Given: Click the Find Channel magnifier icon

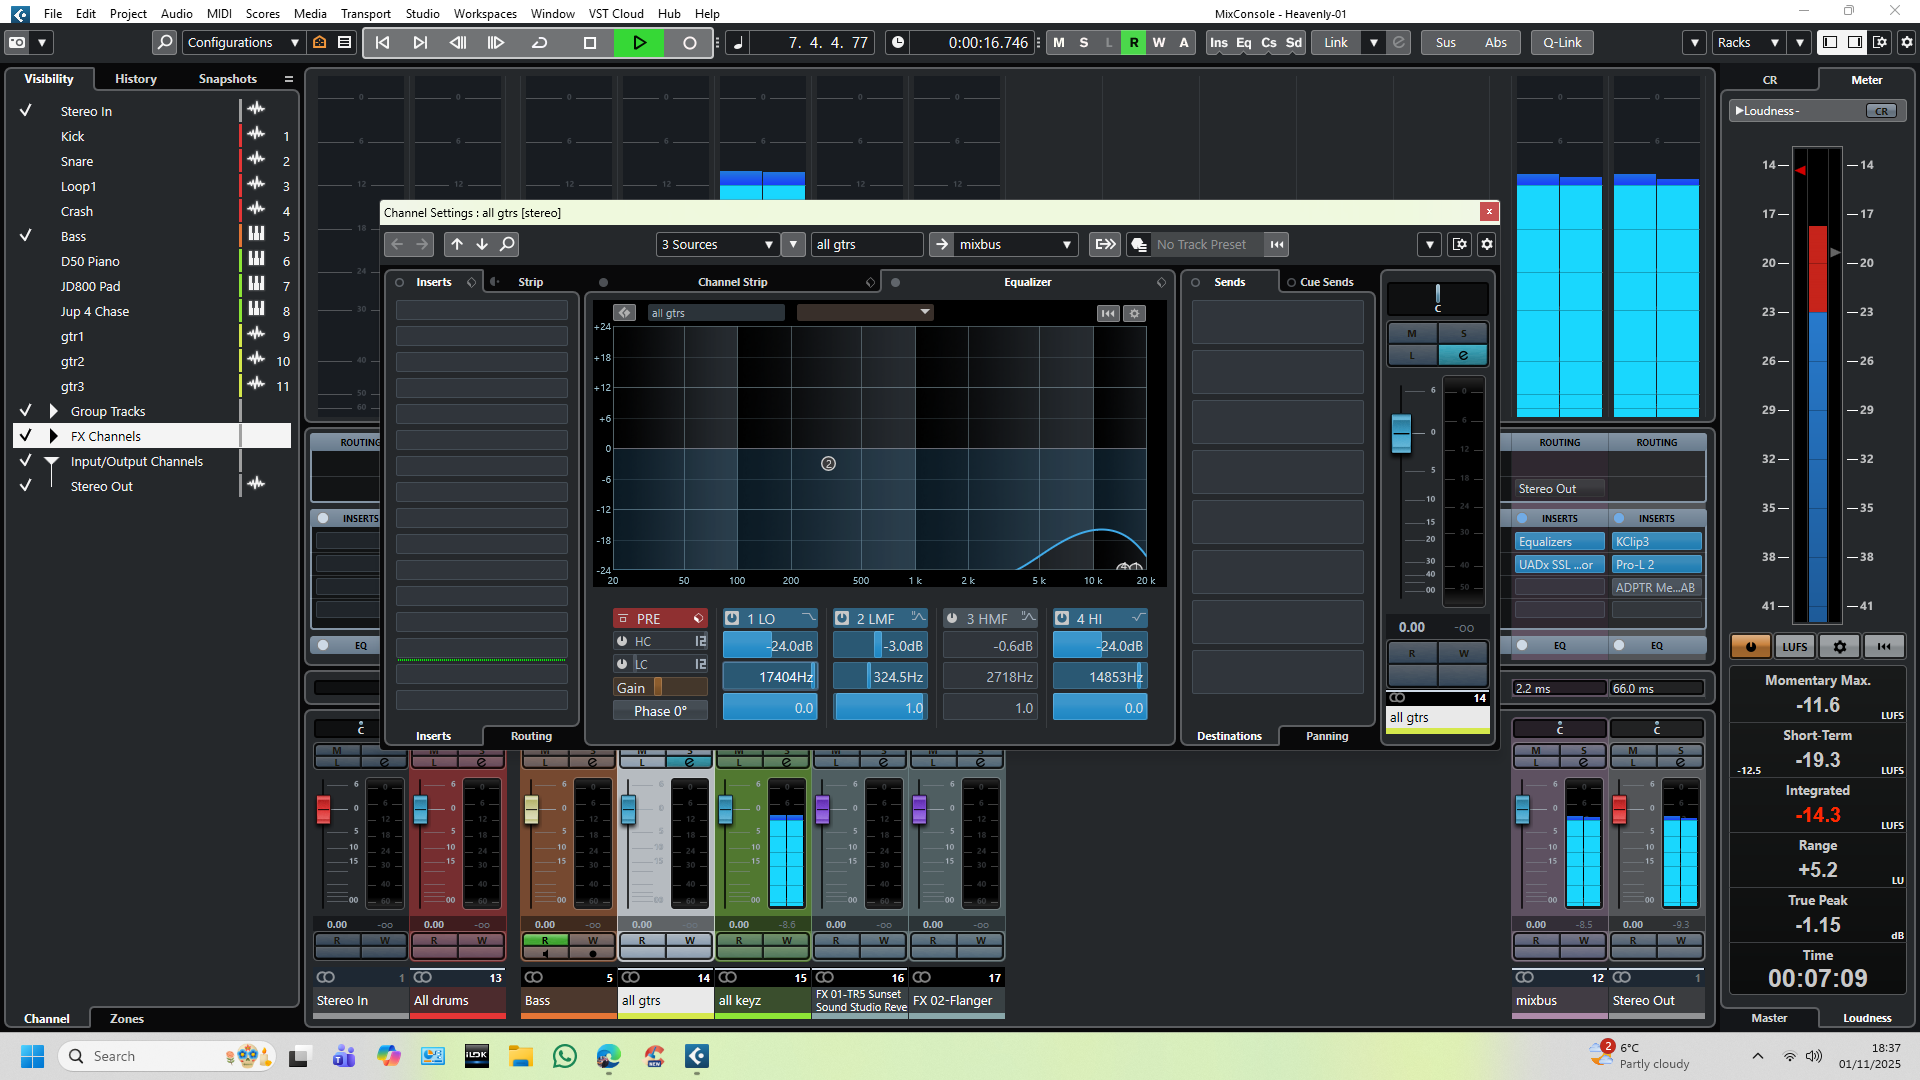Looking at the screenshot, I should tap(165, 43).
